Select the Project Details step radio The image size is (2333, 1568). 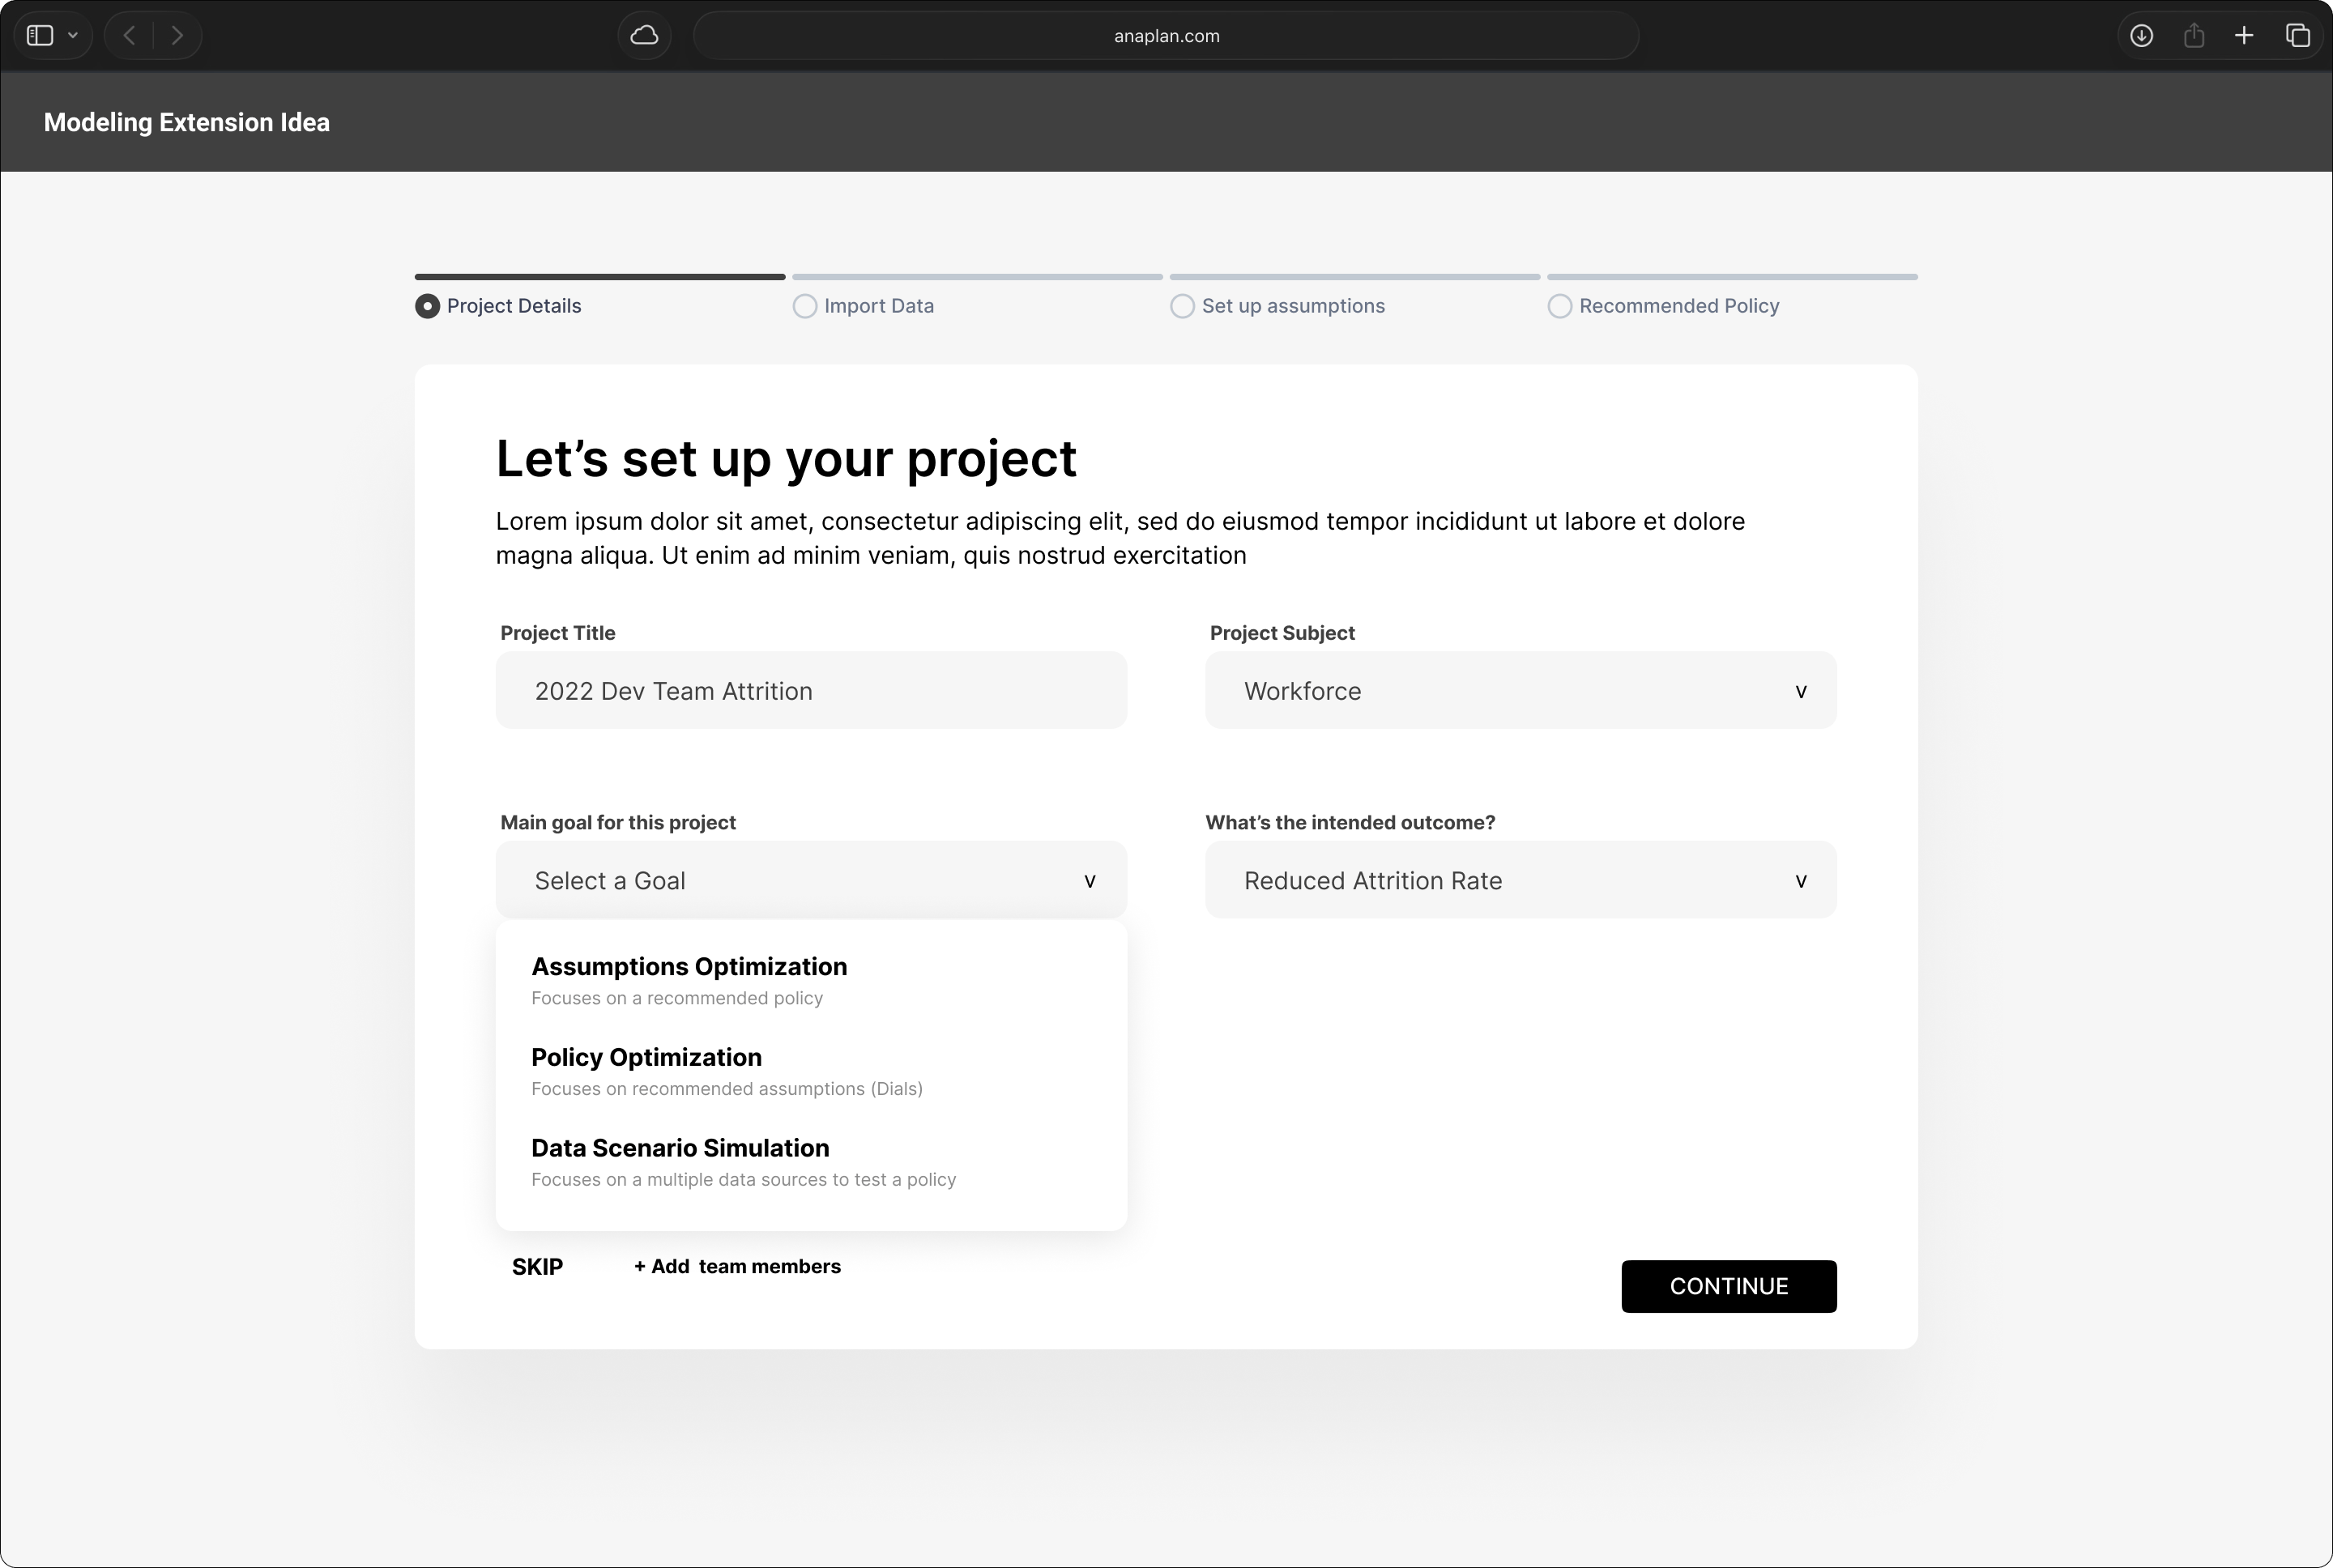point(427,306)
